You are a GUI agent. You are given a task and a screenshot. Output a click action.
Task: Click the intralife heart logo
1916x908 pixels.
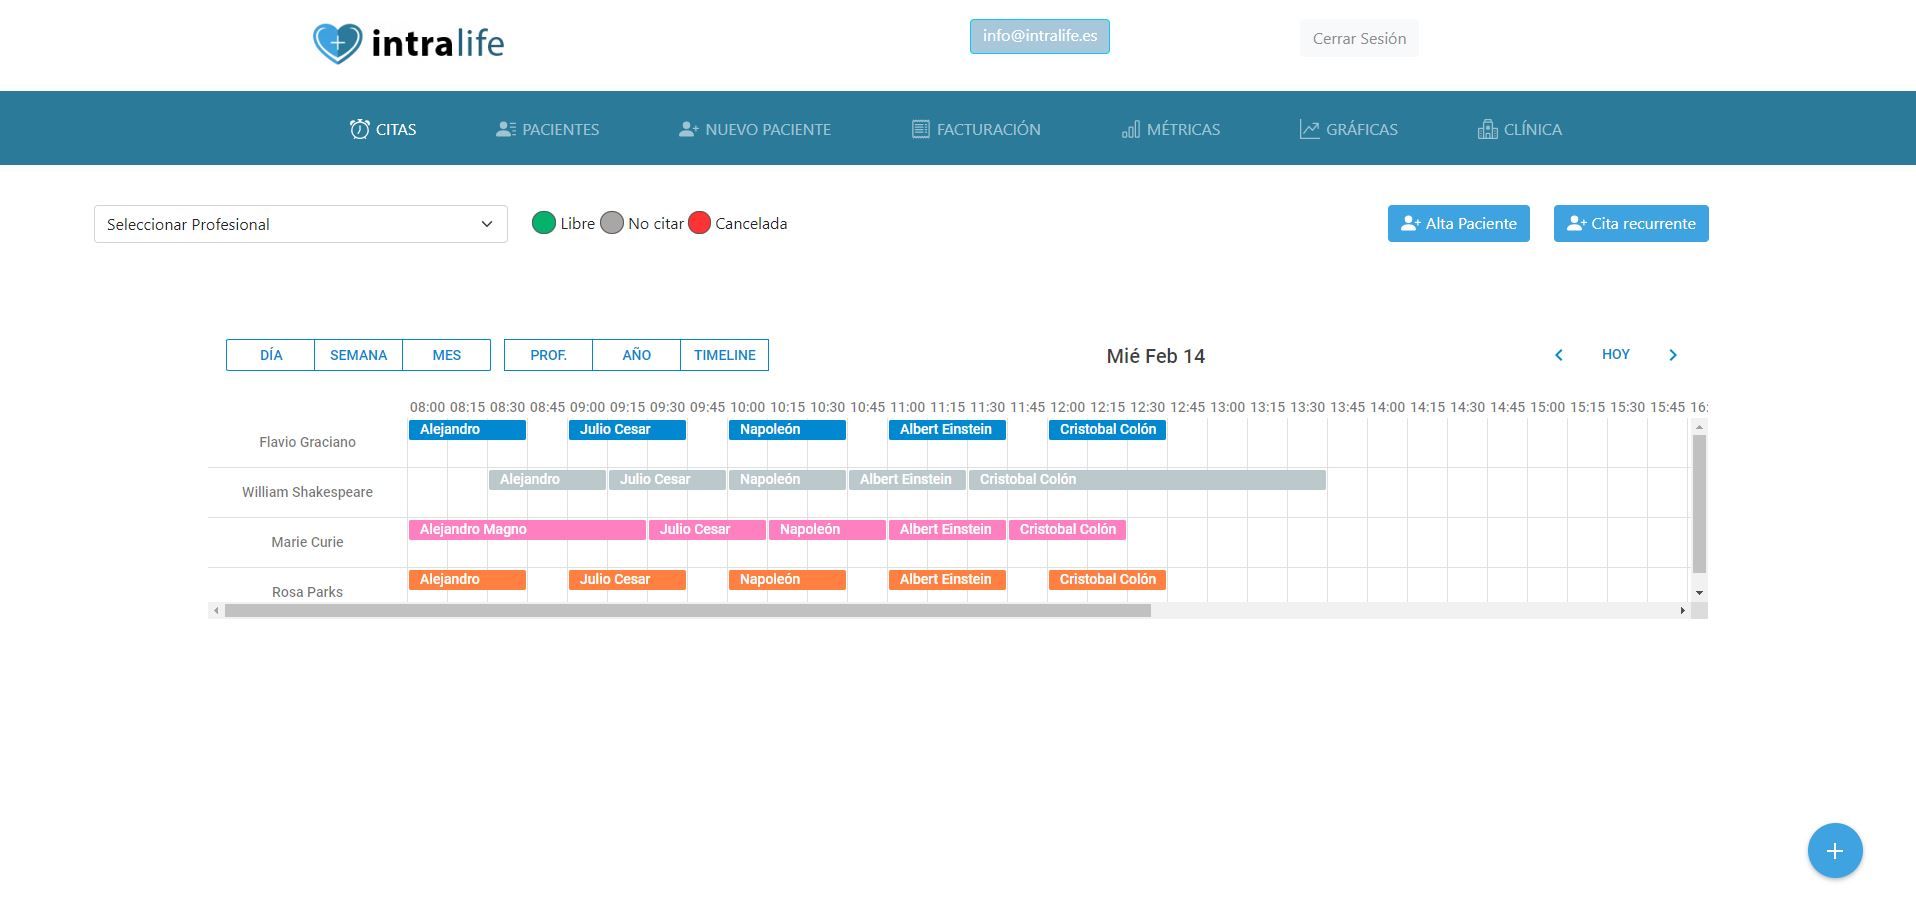point(338,44)
